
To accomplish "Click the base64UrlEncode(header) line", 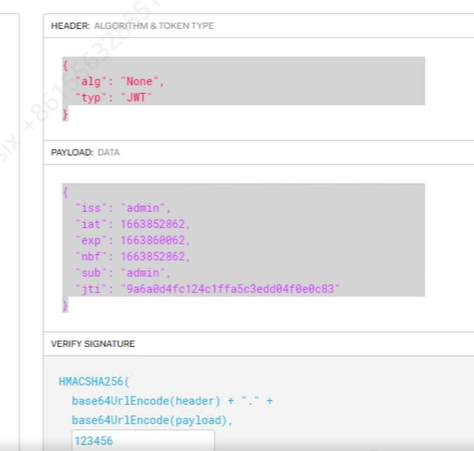I will (x=172, y=401).
